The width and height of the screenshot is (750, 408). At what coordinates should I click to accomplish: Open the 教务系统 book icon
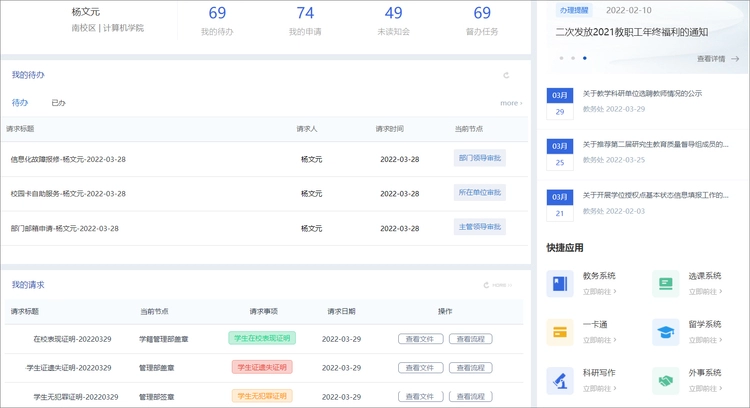(x=560, y=283)
